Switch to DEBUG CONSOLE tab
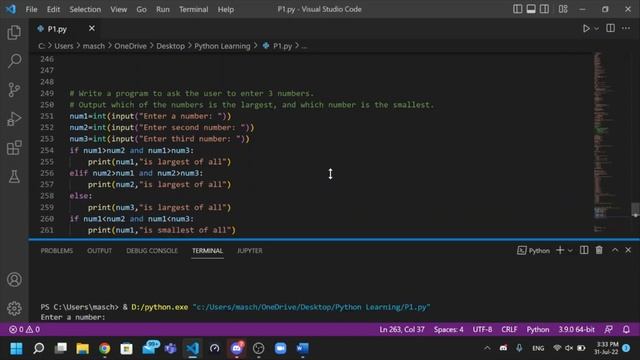640x360 pixels. click(x=152, y=251)
